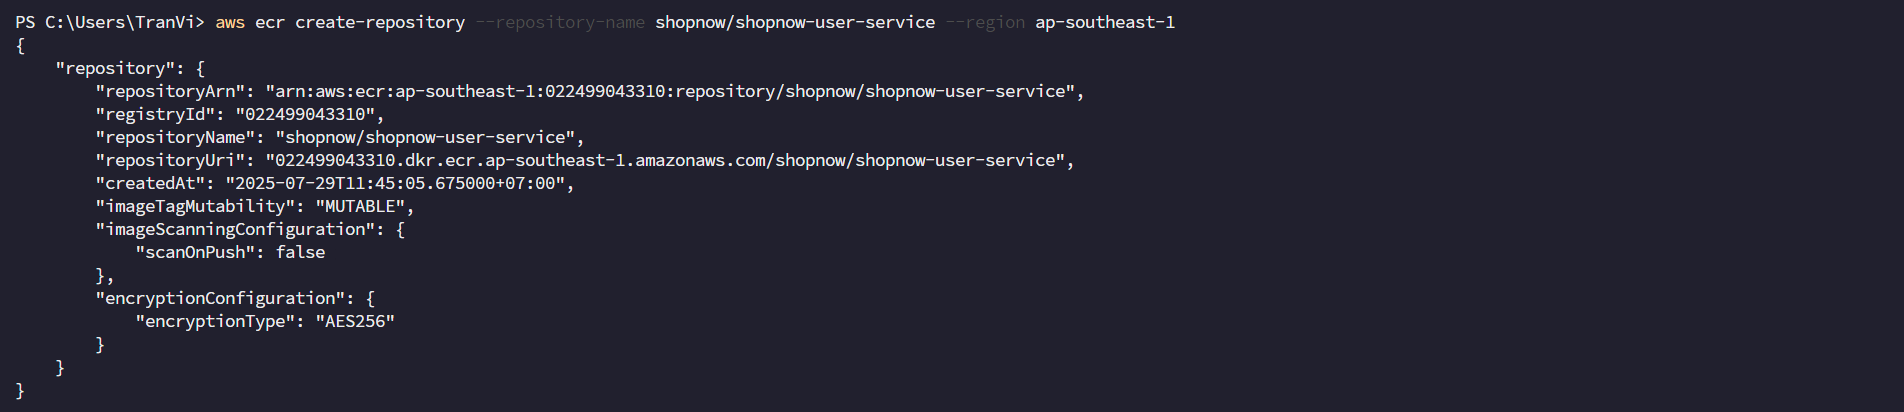This screenshot has height=412, width=1904.
Task: Click the "imageTagMutability" key
Action: [x=195, y=206]
